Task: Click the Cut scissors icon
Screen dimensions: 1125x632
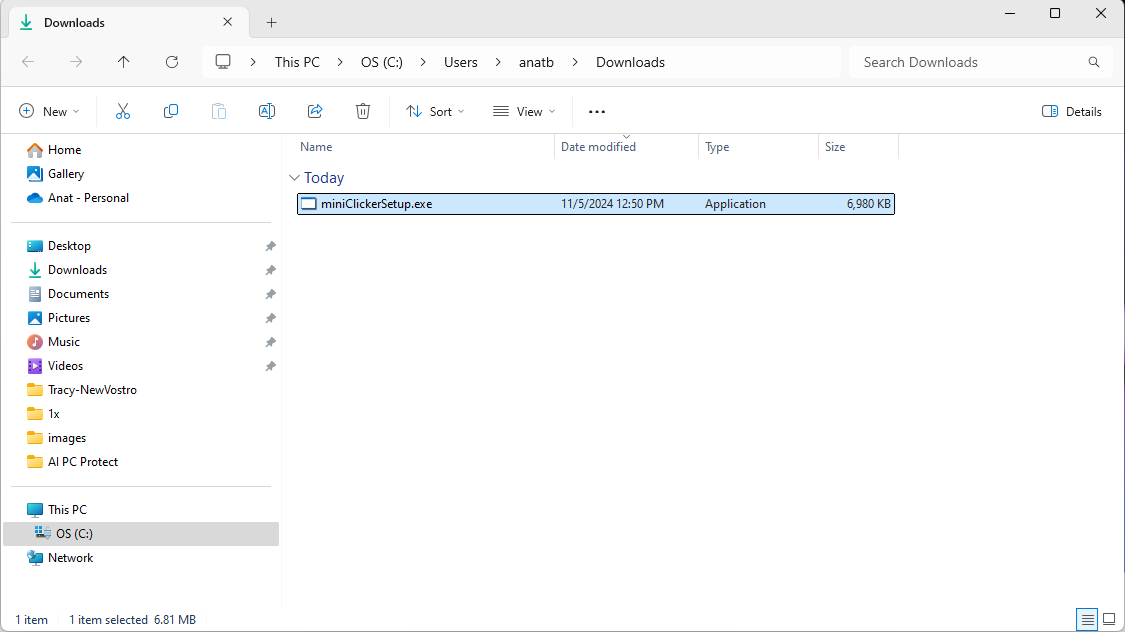Action: pos(123,111)
